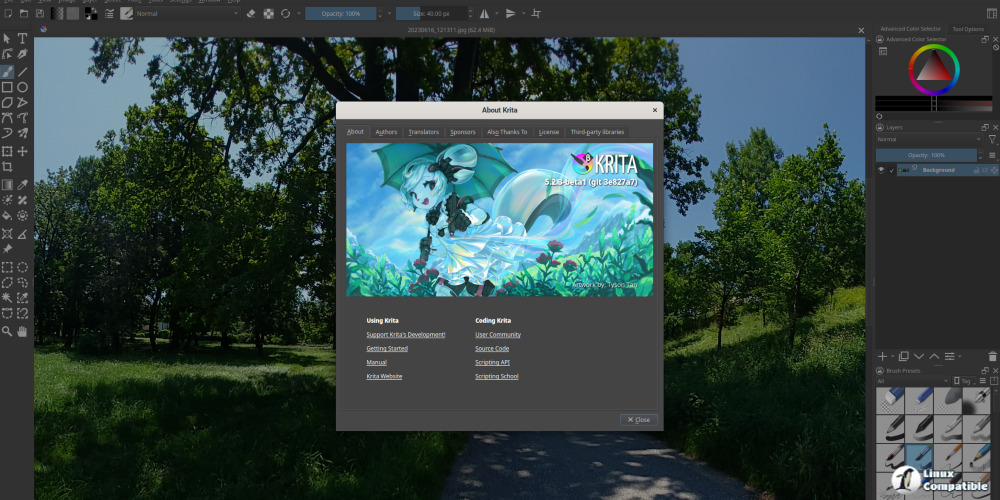Viewport: 1000px width, 500px height.
Task: Open the brush presets tag dropdown
Action: coord(964,381)
